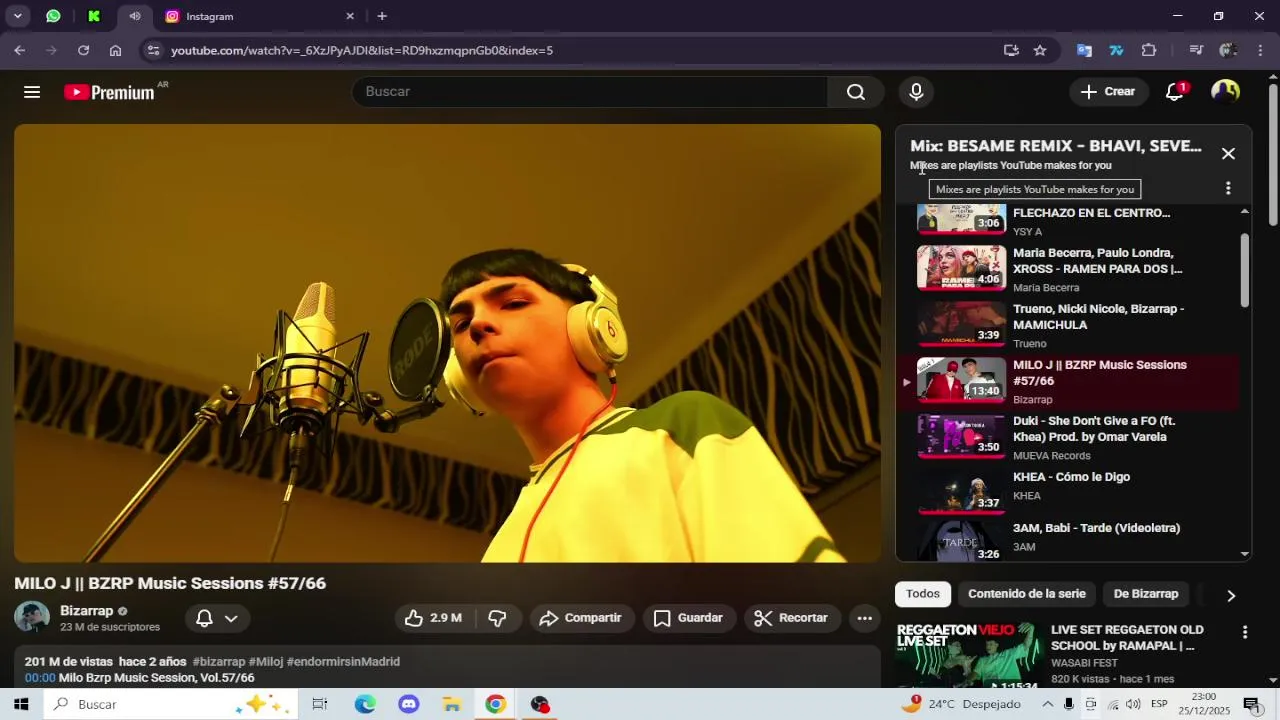The width and height of the screenshot is (1280, 720).
Task: Open the YouTube hamburger guide menu
Action: tap(32, 92)
